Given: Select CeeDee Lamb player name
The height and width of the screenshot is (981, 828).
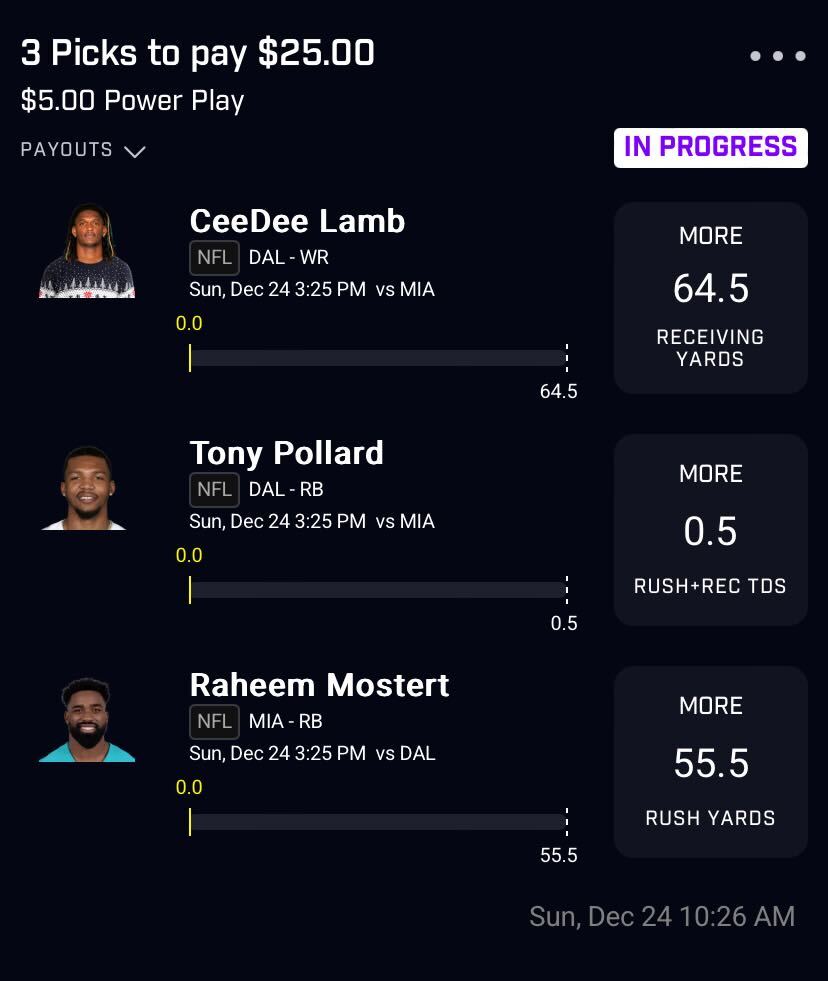Looking at the screenshot, I should coord(297,221).
